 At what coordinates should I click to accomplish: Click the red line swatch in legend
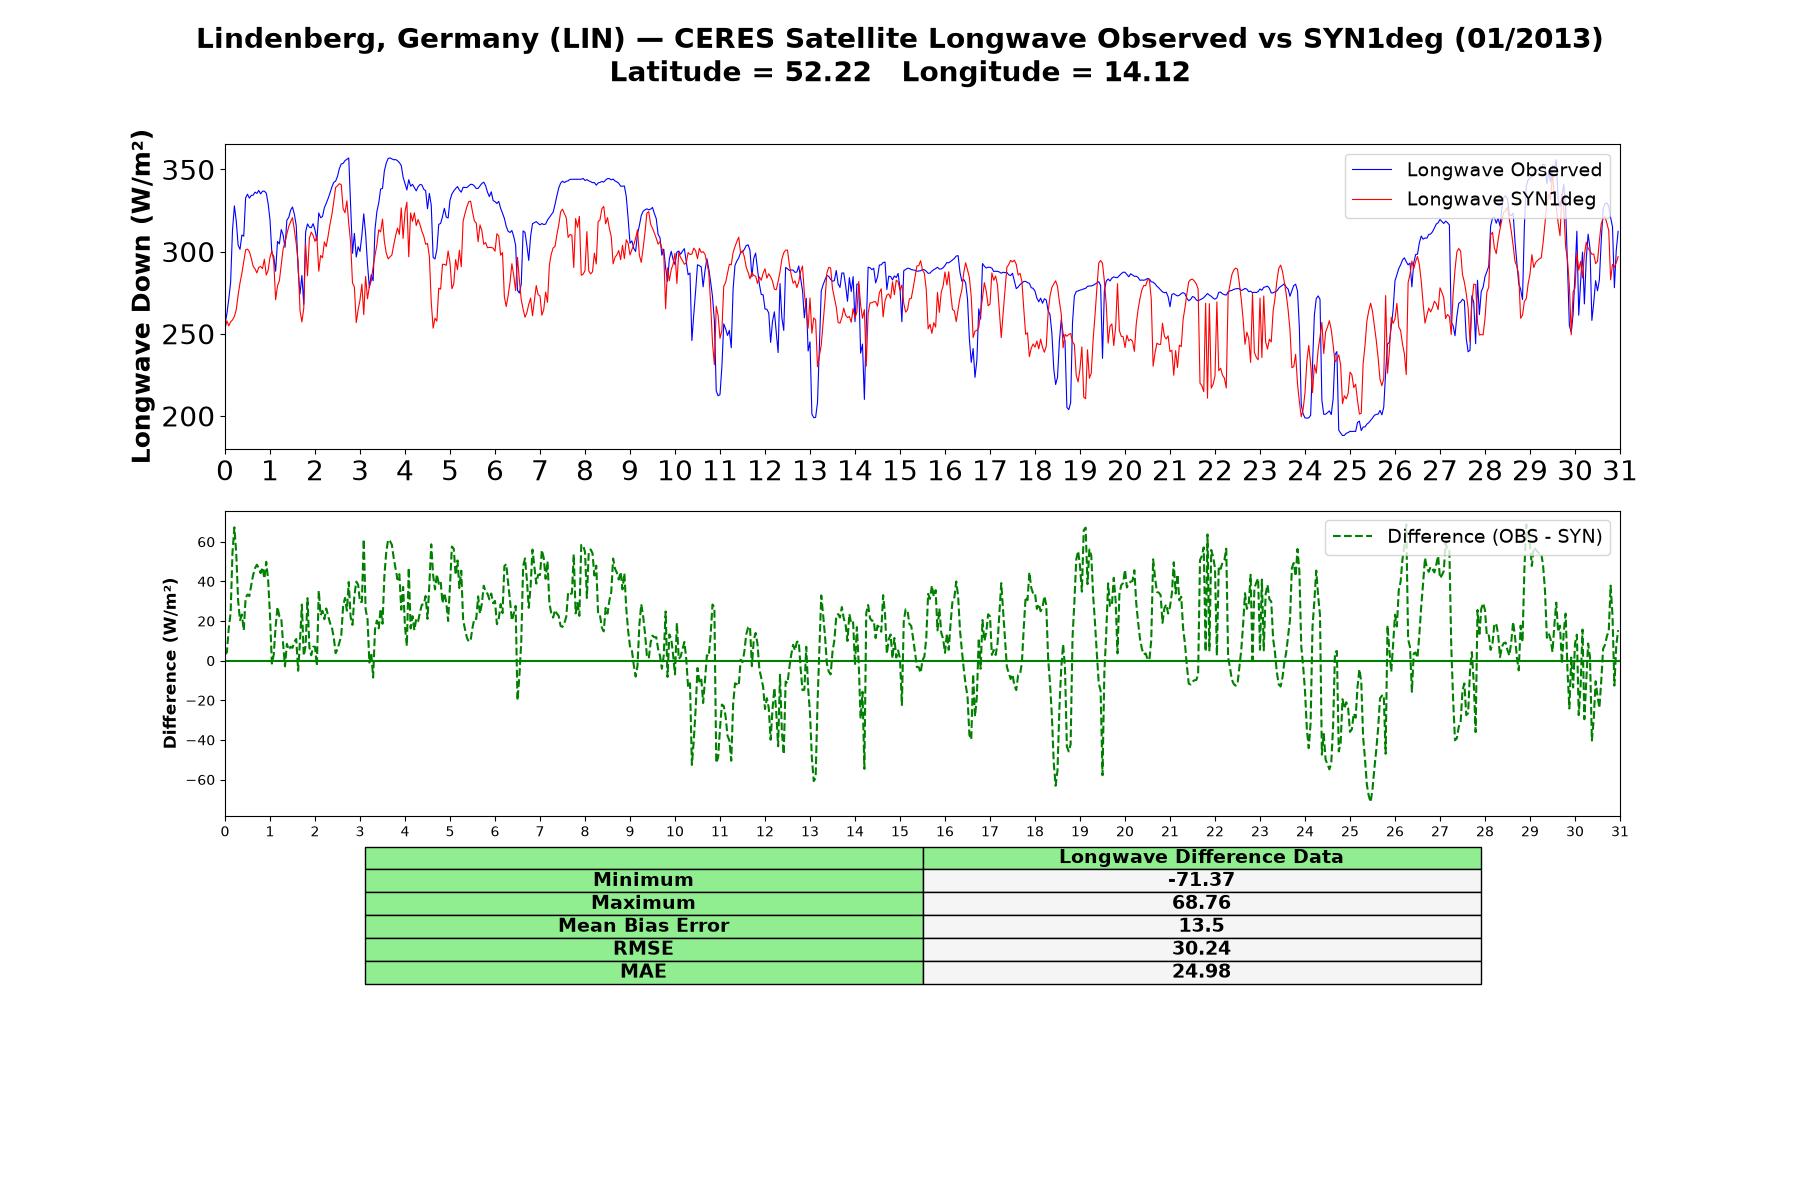[1371, 200]
